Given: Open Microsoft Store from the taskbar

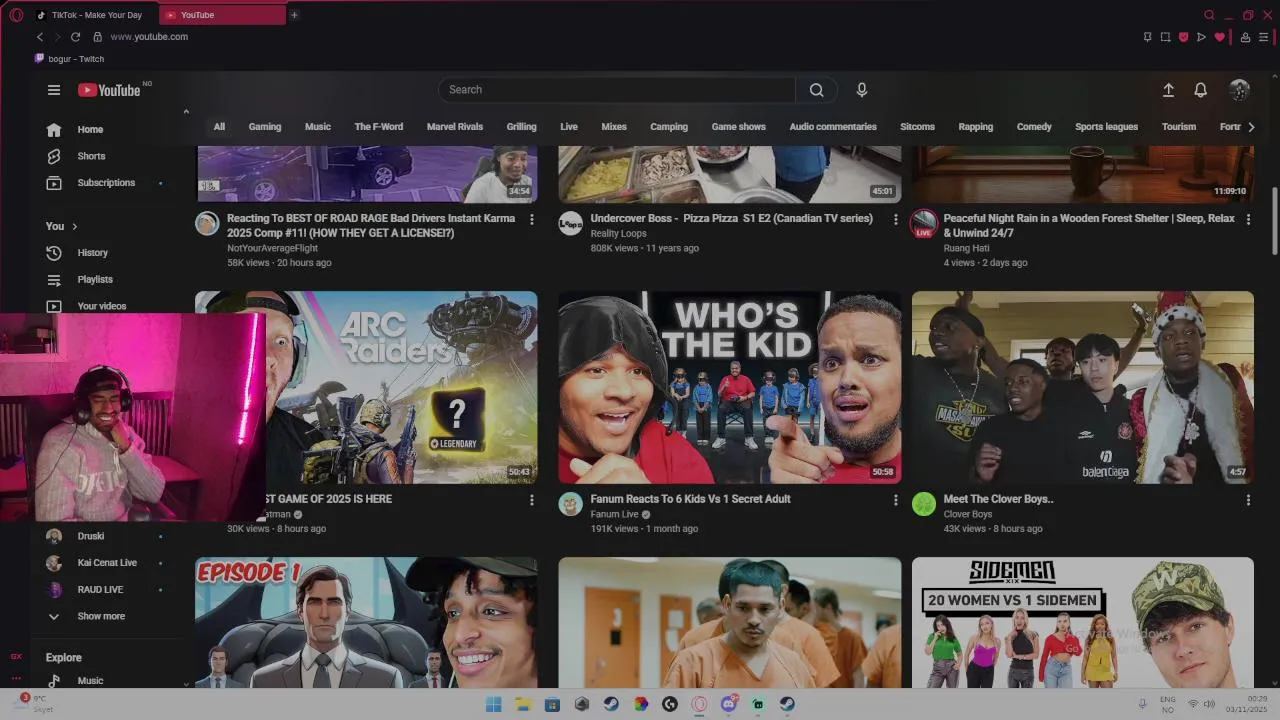Looking at the screenshot, I should (x=552, y=704).
